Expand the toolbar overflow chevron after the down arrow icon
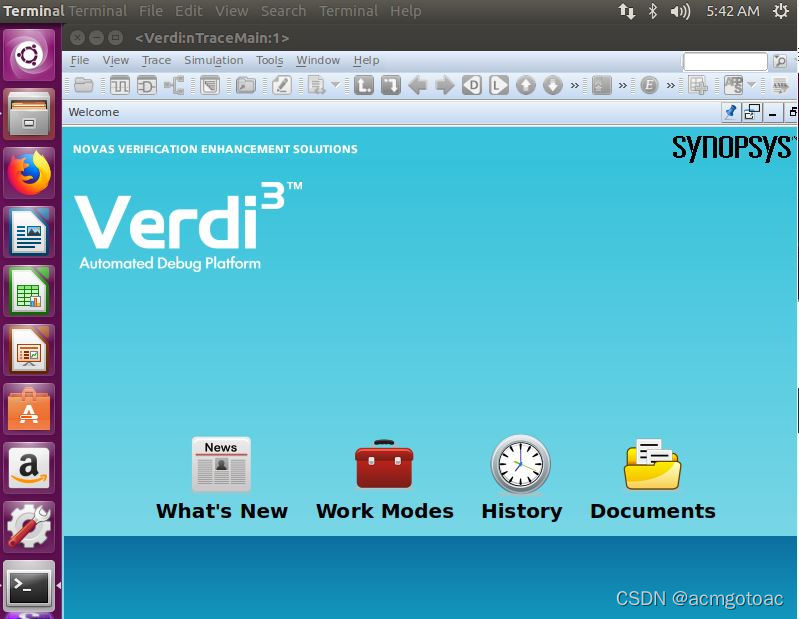 (x=574, y=85)
